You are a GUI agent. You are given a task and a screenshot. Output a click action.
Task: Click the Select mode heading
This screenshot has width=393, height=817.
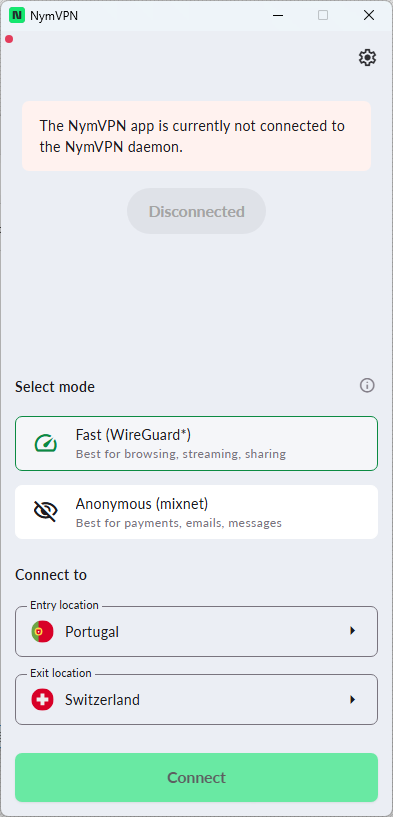click(55, 387)
